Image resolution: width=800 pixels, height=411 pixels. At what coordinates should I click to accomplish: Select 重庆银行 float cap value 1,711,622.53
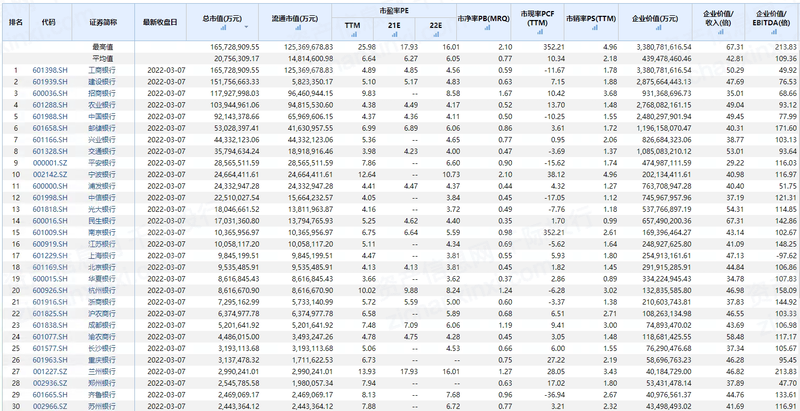coord(311,361)
